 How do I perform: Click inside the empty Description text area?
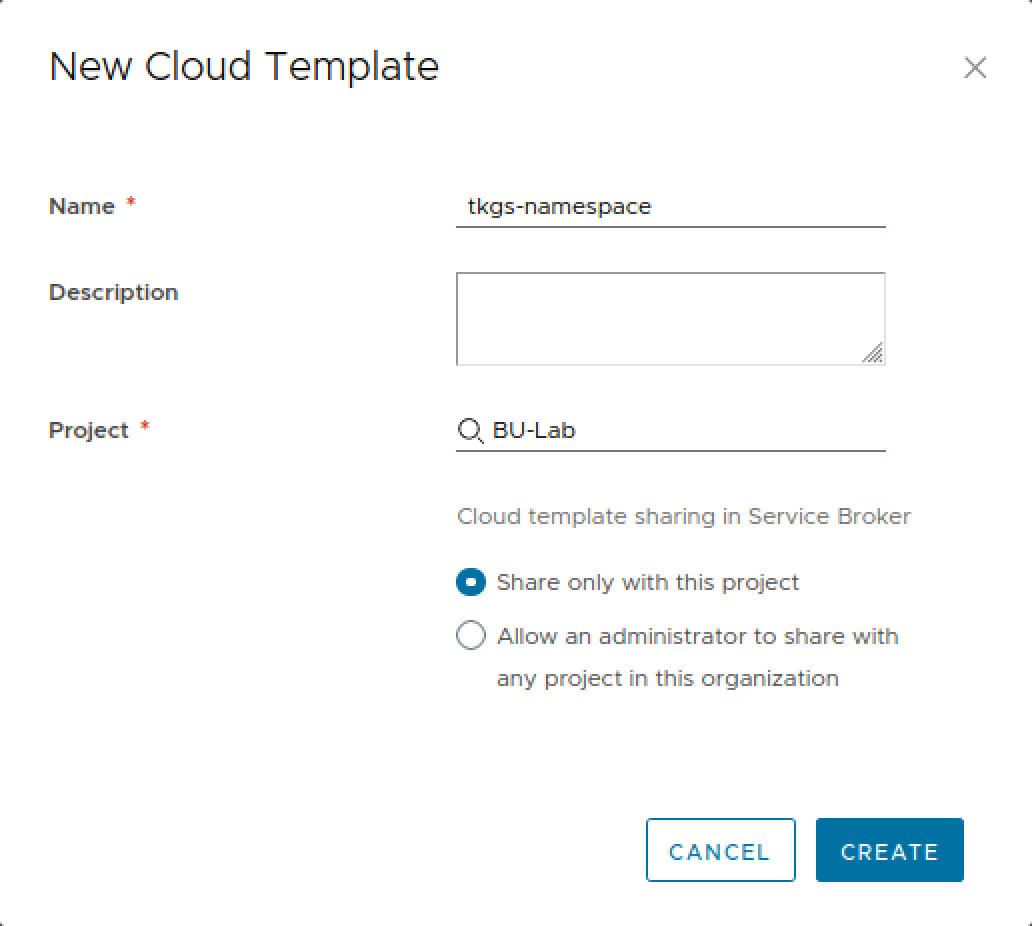[671, 319]
